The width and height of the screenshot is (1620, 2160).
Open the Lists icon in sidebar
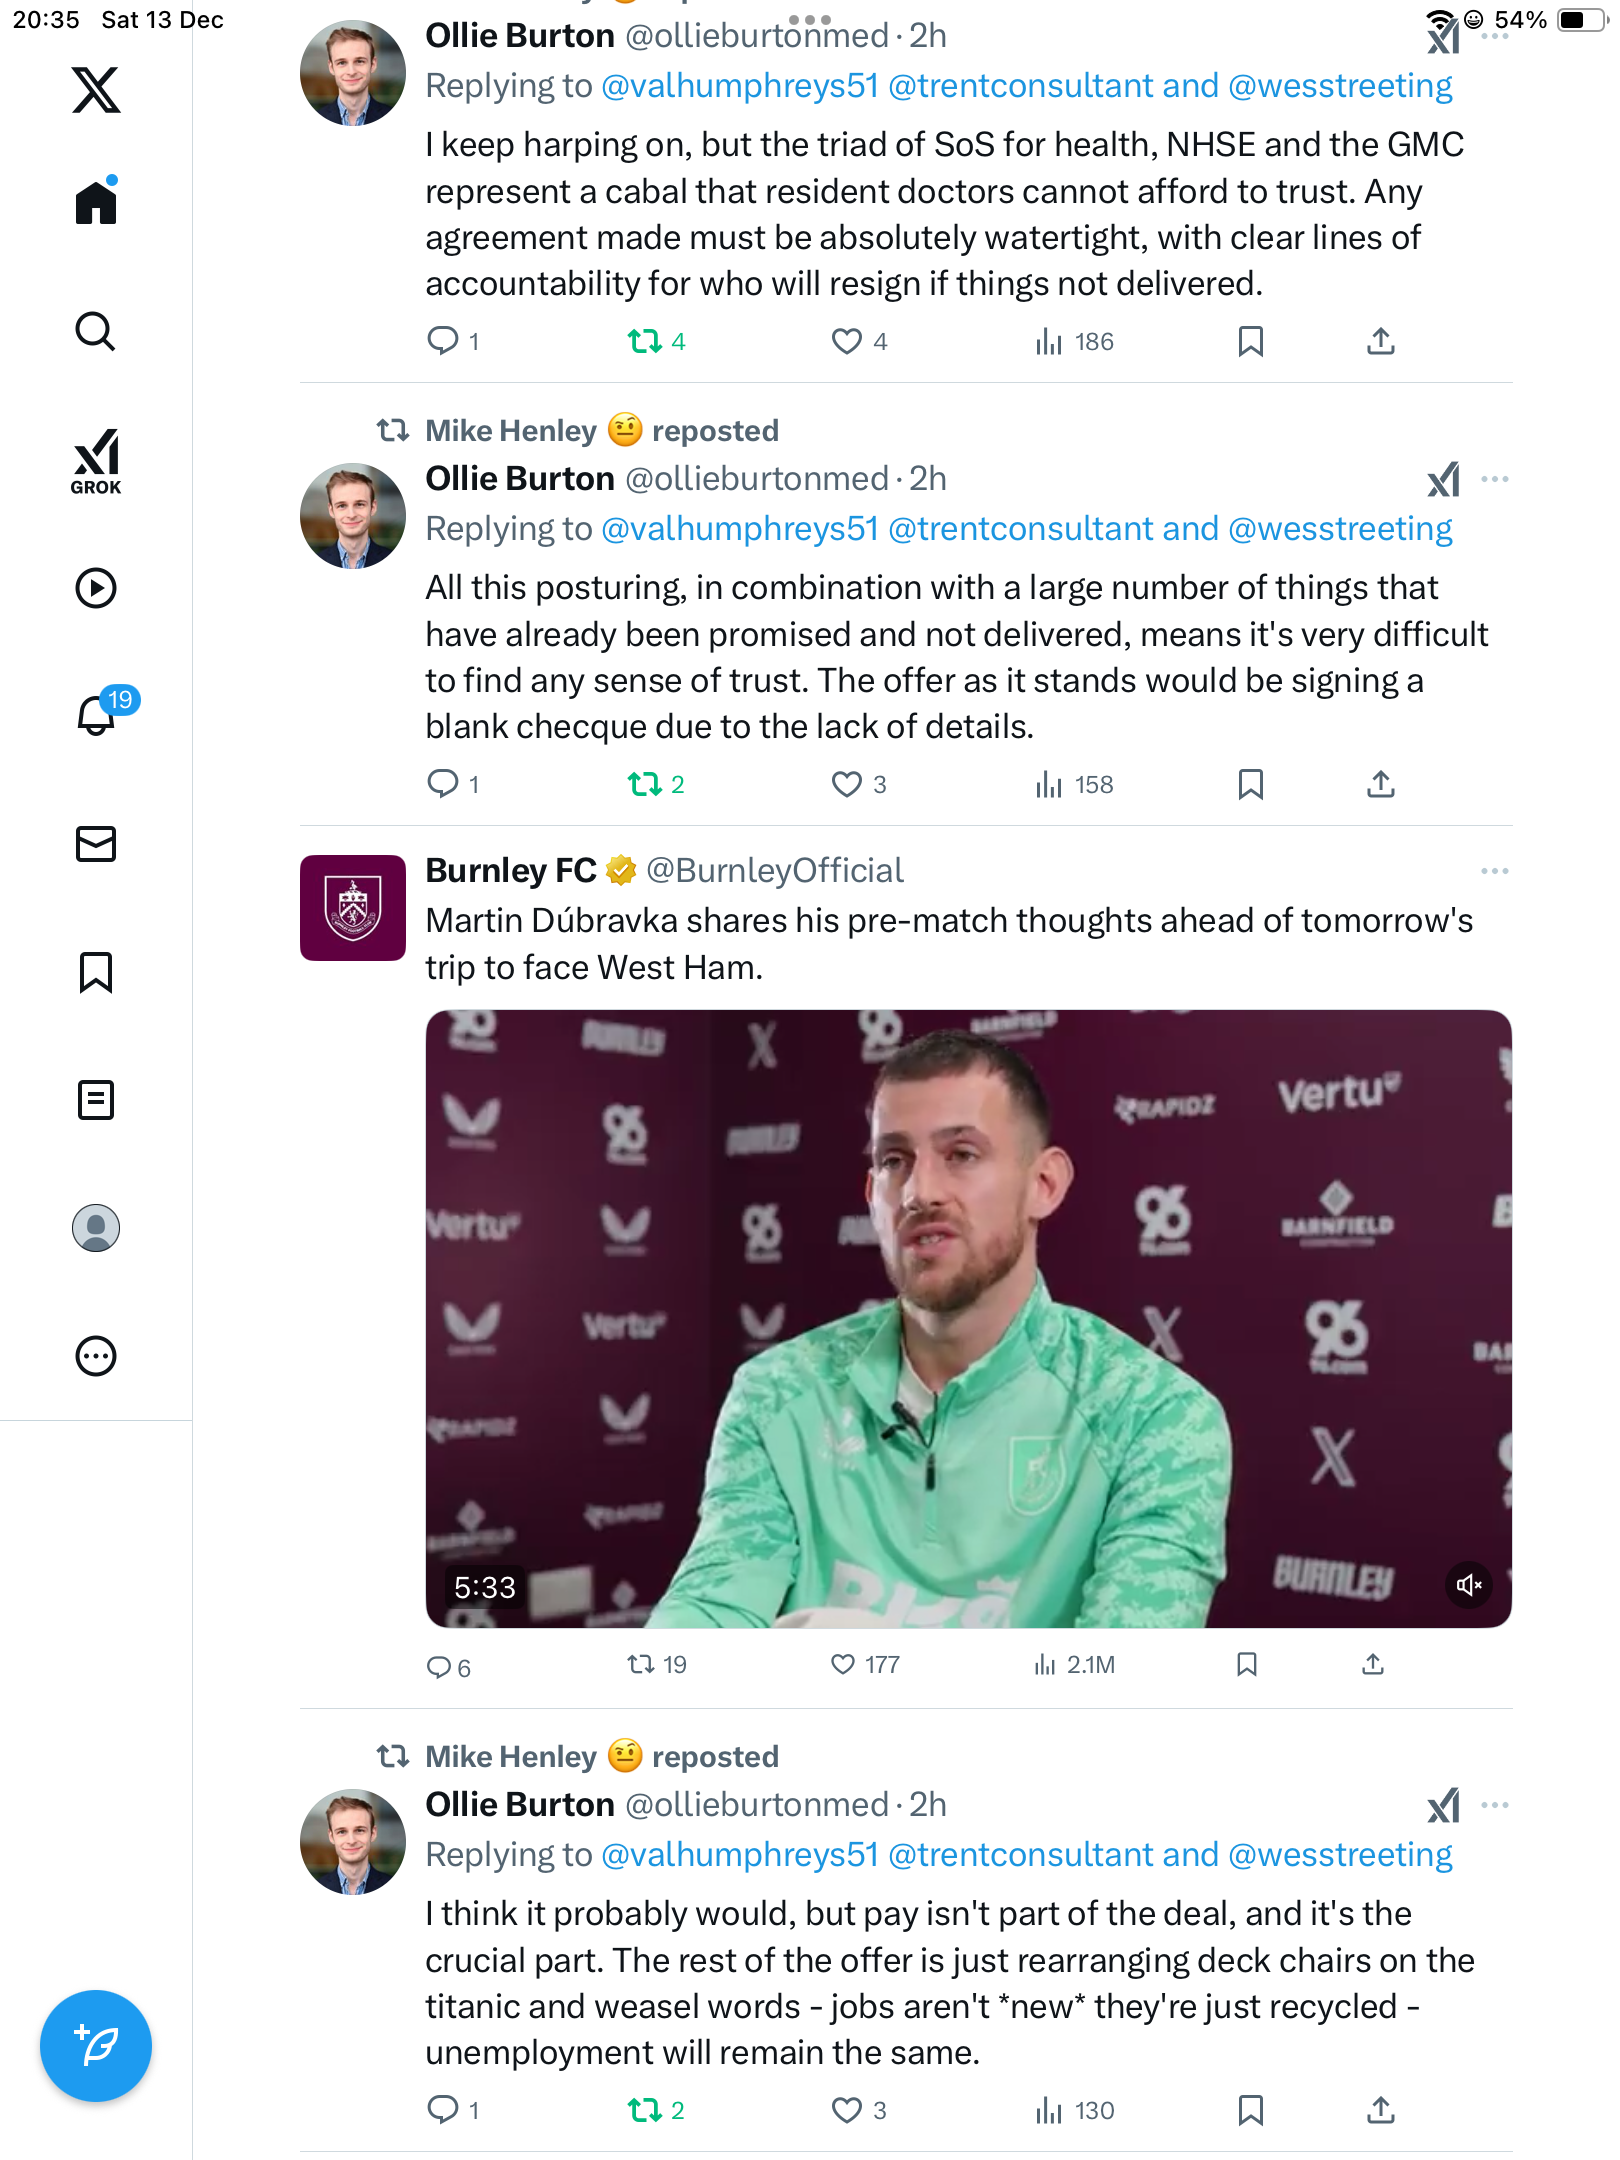[x=96, y=1100]
